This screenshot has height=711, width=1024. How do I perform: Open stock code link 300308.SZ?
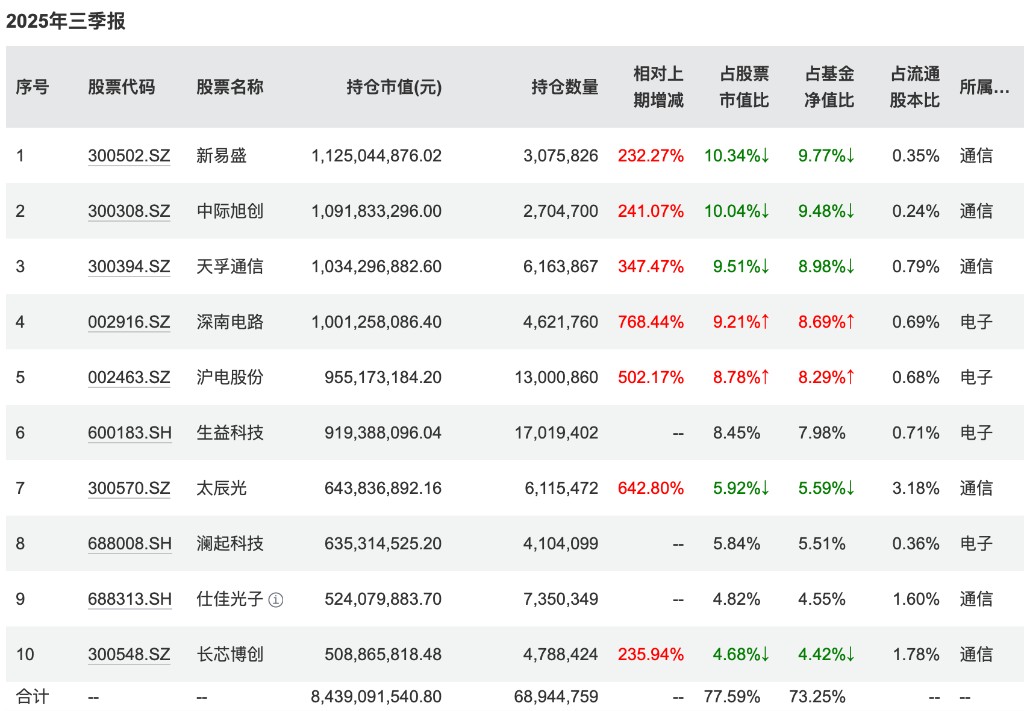click(129, 212)
